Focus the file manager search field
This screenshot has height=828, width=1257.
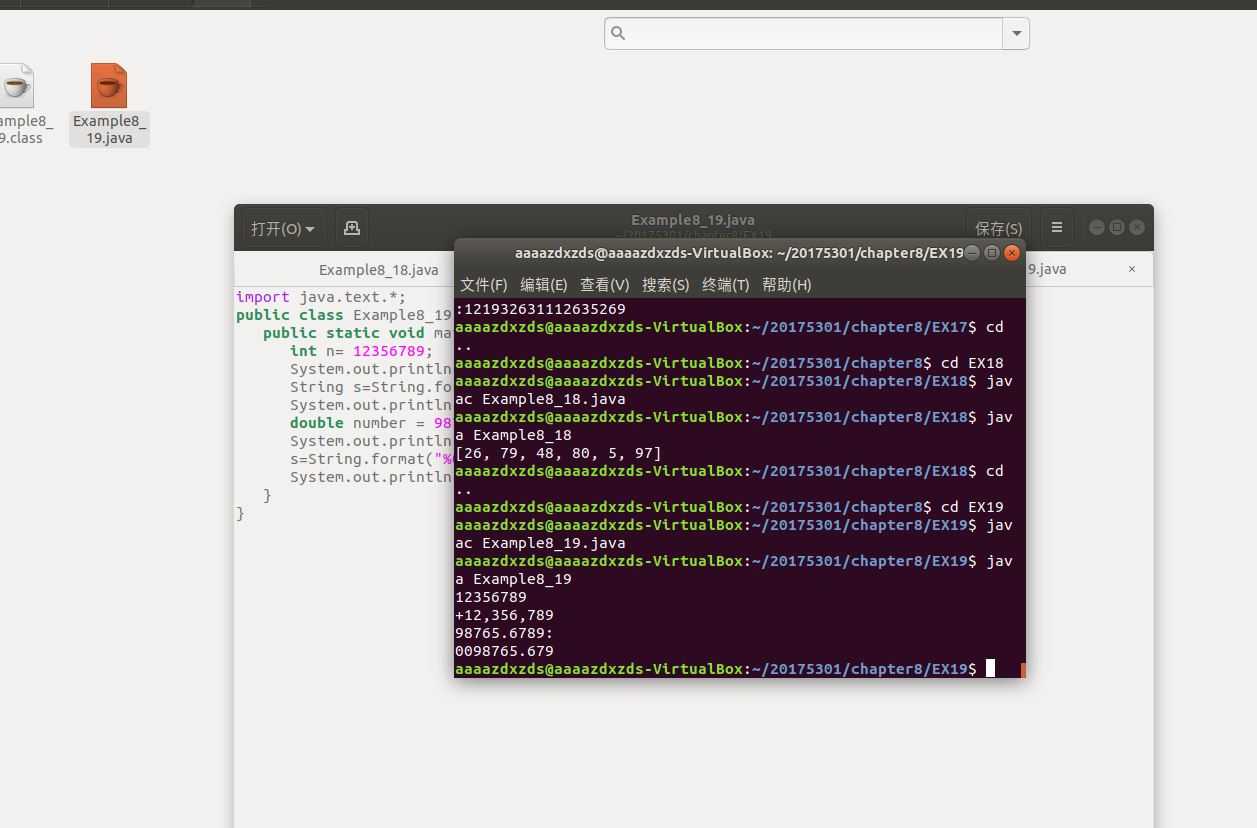tap(804, 33)
